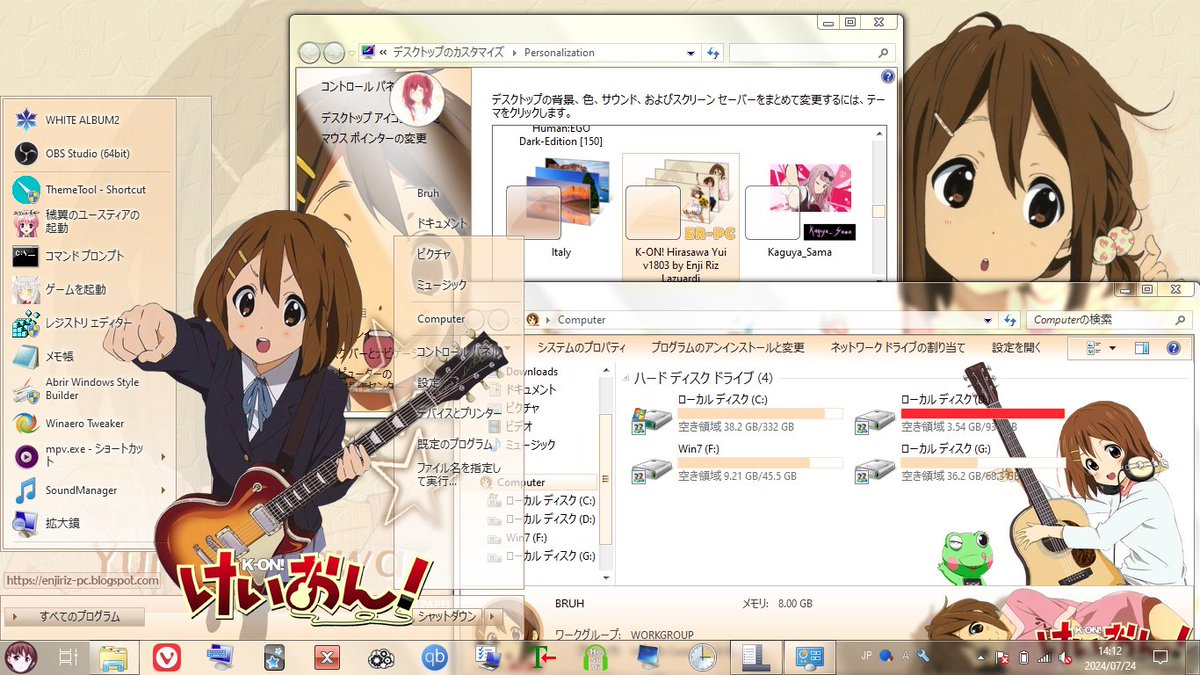1200x675 pixels.
Task: Click the すべてのプログラム button
Action: click(x=75, y=616)
